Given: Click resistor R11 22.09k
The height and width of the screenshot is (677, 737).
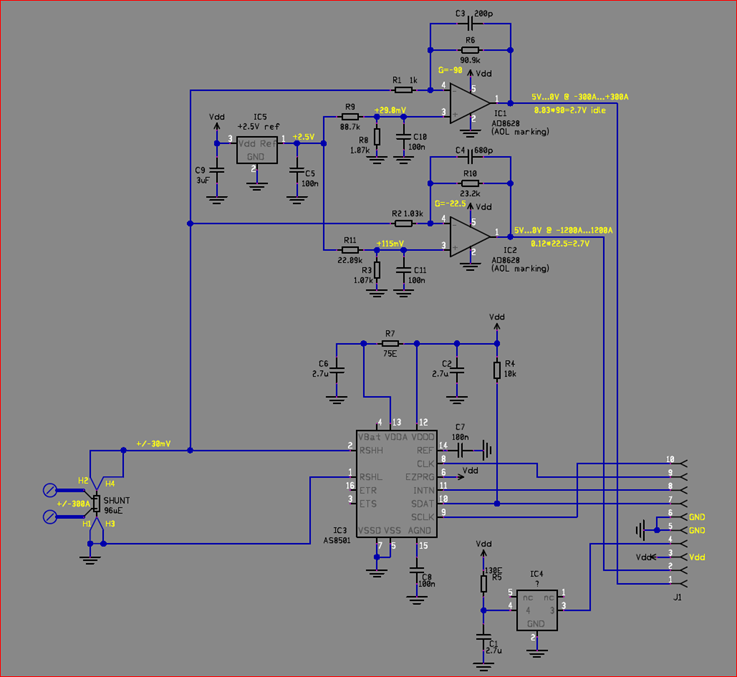Looking at the screenshot, I should tap(350, 249).
